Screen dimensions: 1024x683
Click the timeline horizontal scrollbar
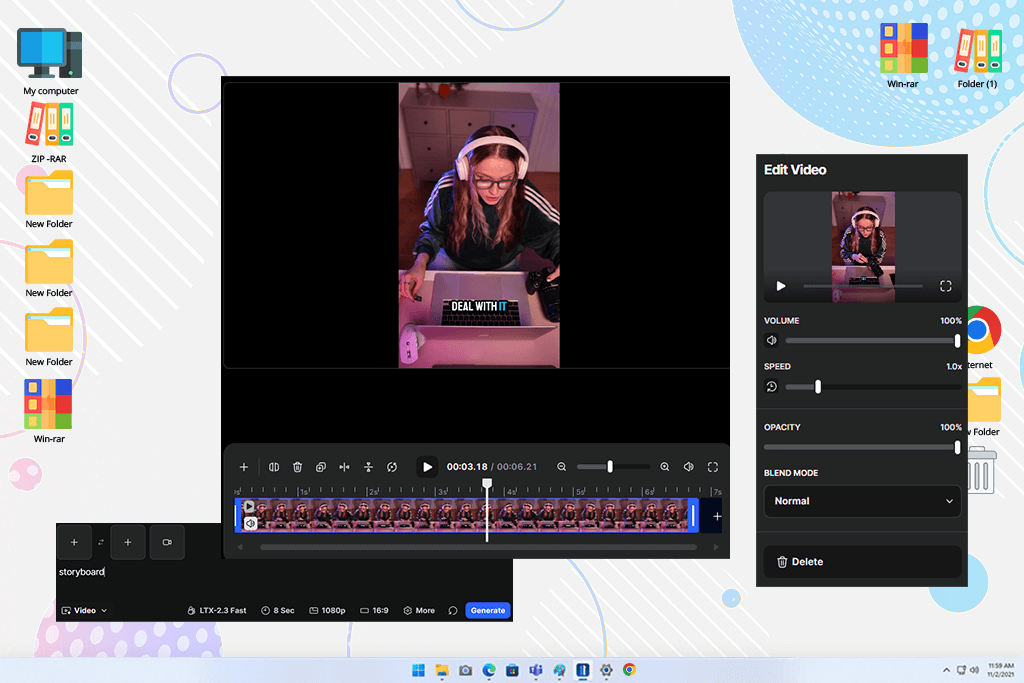click(x=478, y=547)
